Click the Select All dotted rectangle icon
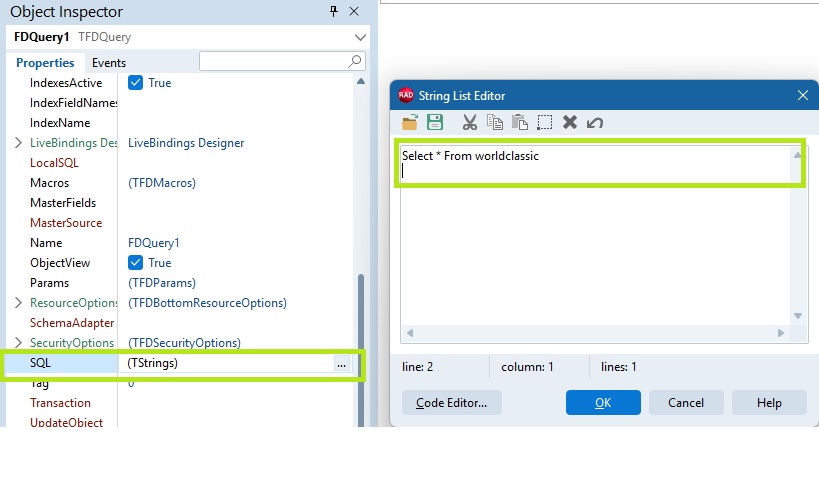 point(545,123)
